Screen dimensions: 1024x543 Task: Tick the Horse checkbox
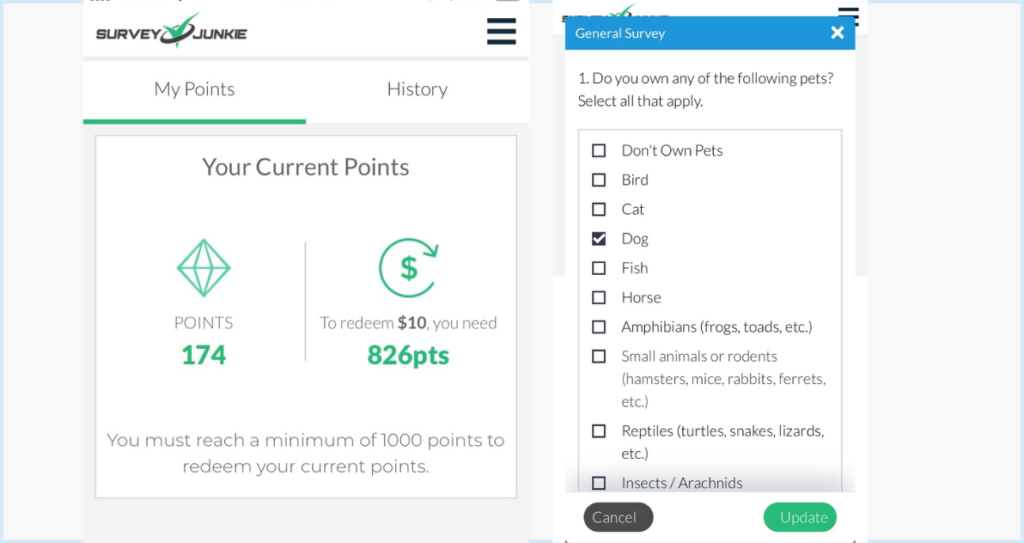tap(599, 297)
